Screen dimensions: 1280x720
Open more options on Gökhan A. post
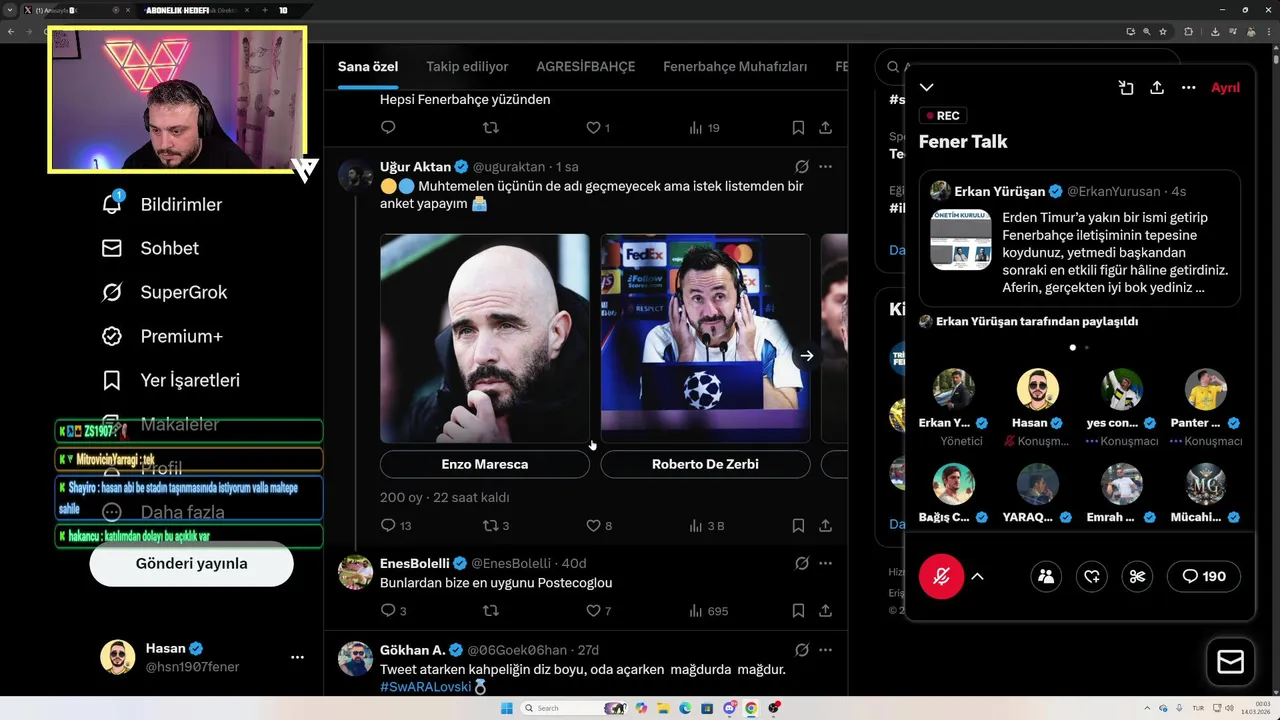tap(825, 649)
